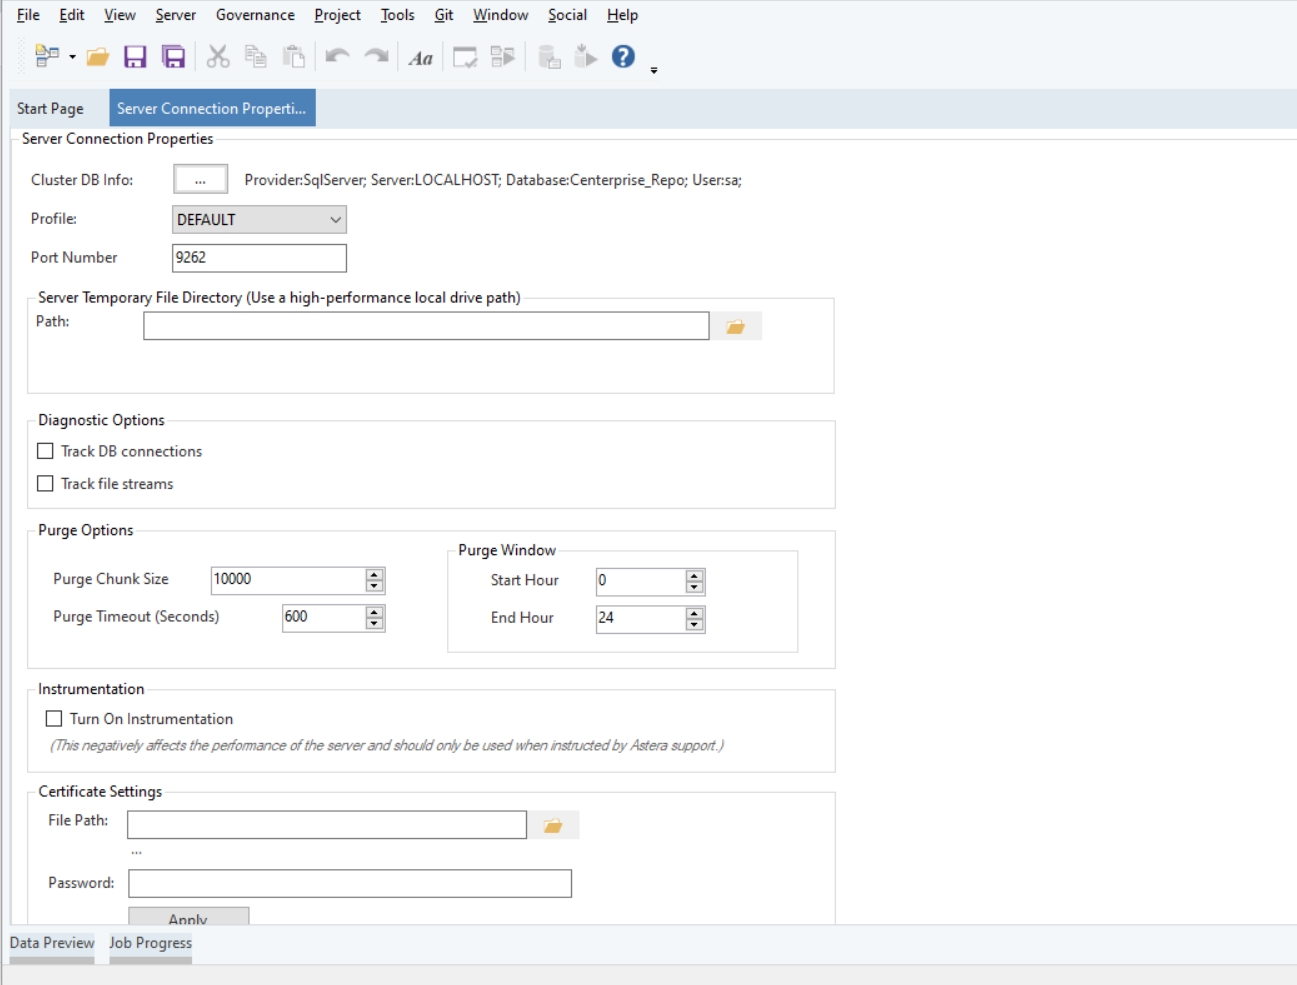Browse for server temporary directory path
Image resolution: width=1297 pixels, height=985 pixels.
[735, 327]
